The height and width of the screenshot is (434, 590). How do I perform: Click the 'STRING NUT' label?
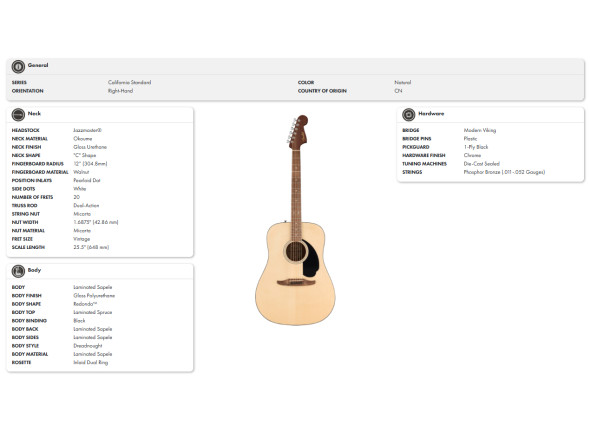26,214
